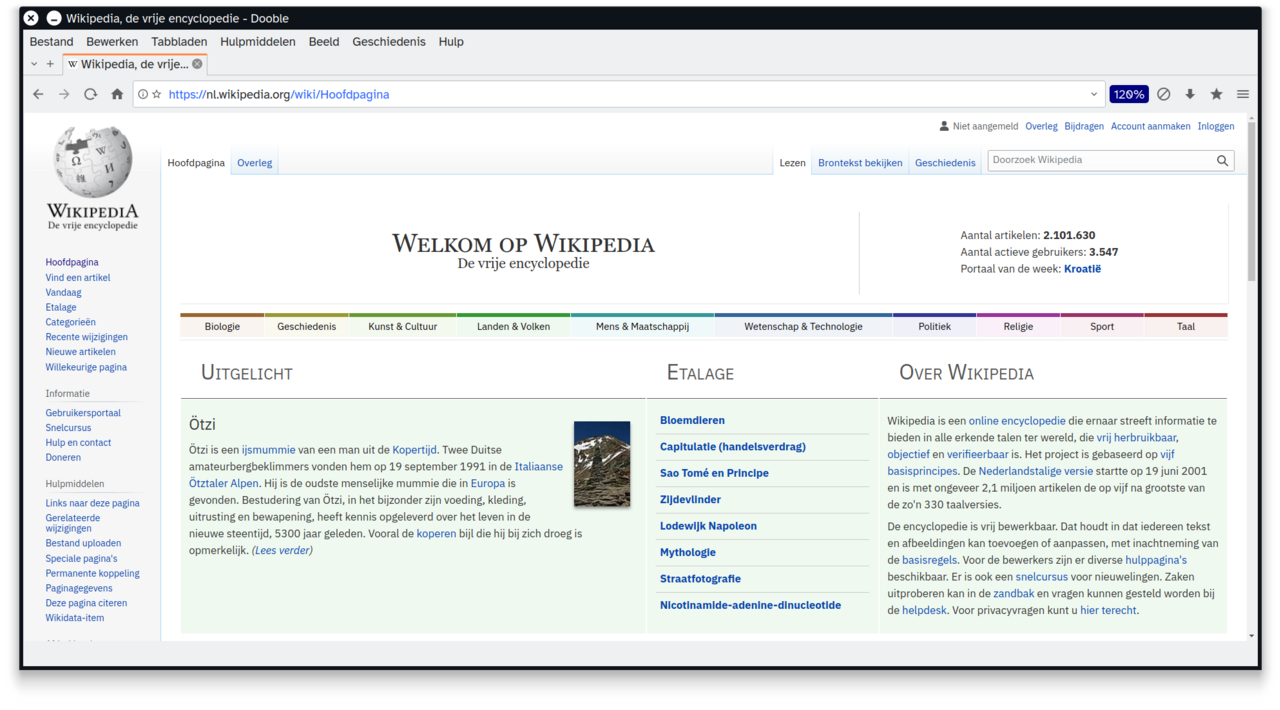The image size is (1280, 710).
Task: Bookmark page with address bar star outline
Action: (x=157, y=94)
